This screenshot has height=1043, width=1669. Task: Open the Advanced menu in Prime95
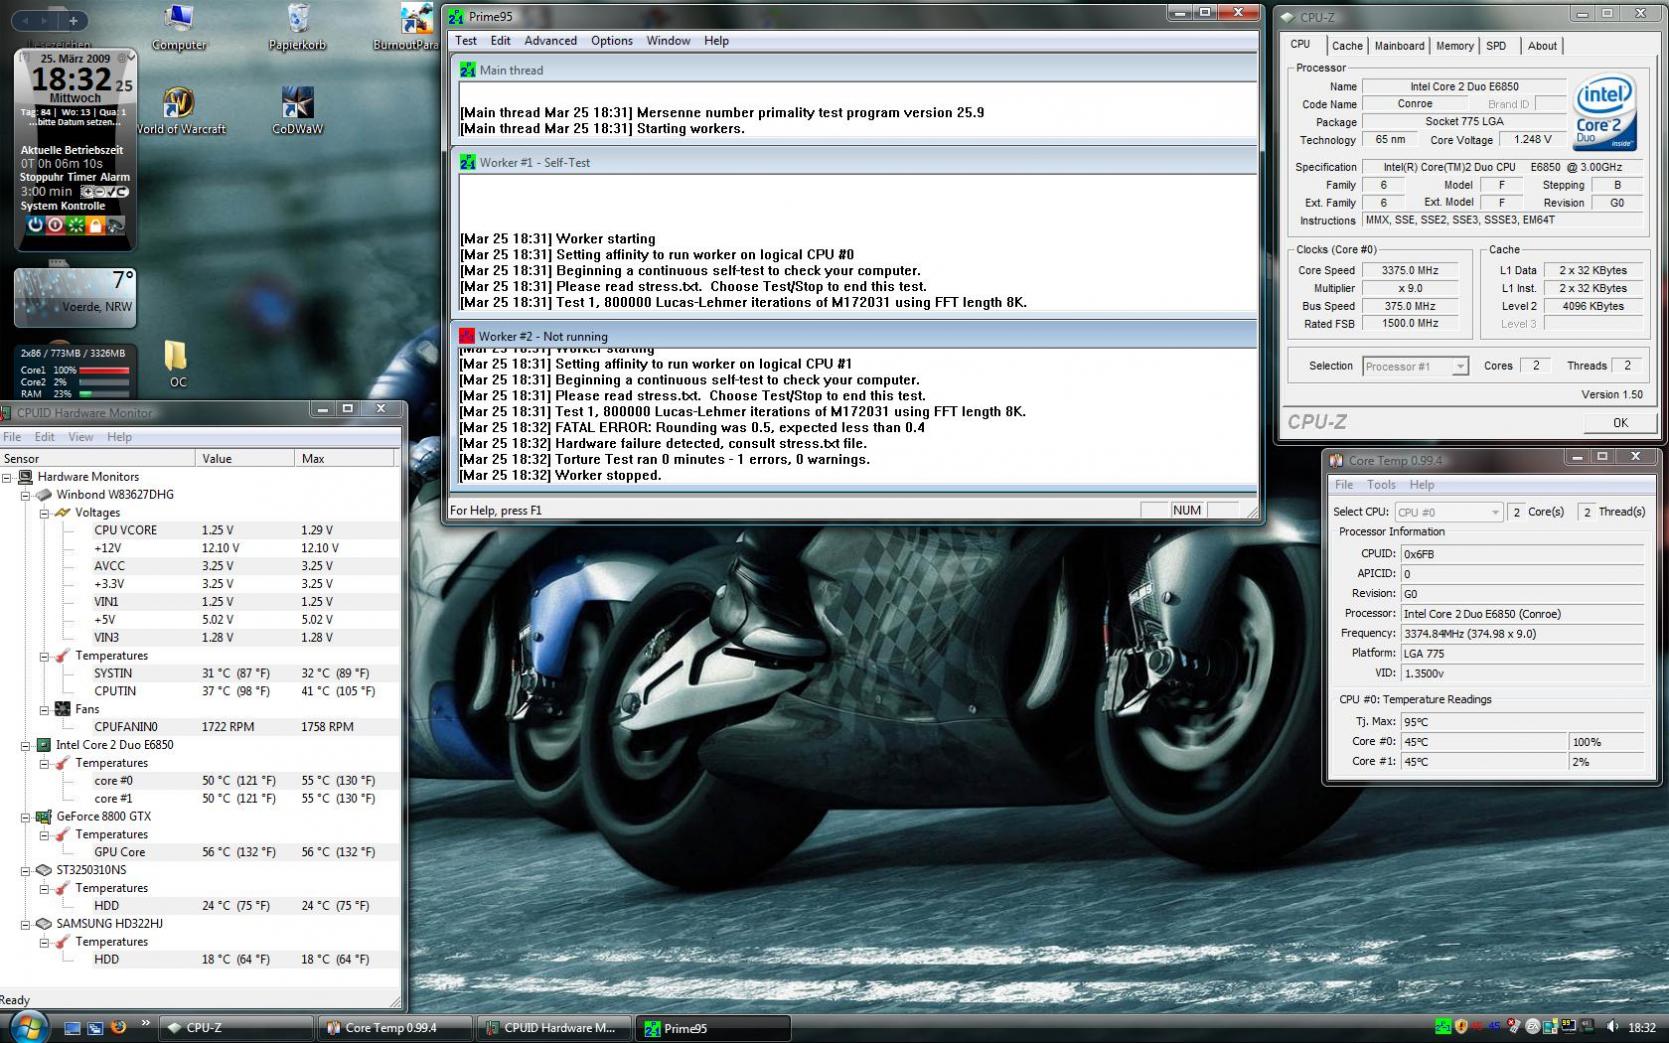[x=550, y=41]
